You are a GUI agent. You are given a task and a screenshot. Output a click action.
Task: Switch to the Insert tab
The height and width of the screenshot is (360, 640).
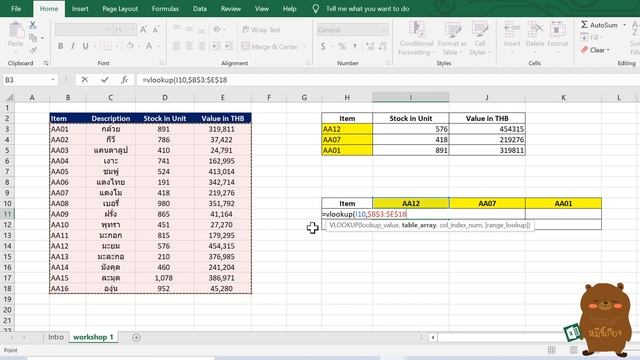pos(80,9)
